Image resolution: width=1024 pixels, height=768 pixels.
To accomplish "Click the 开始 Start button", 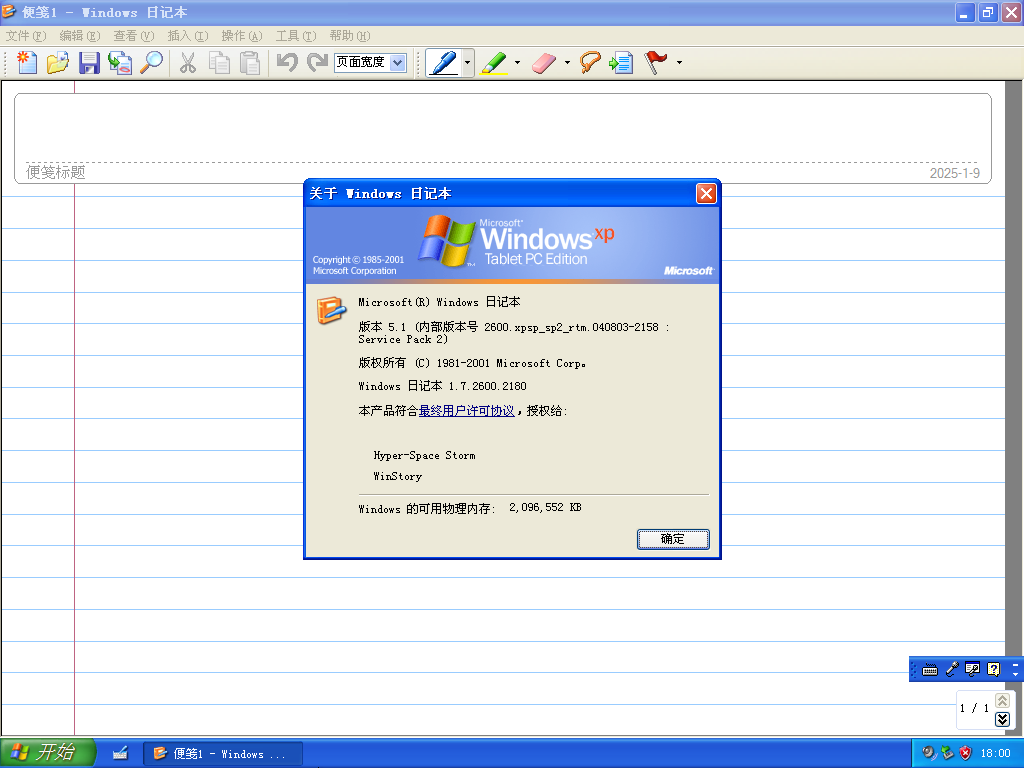I will pos(47,753).
